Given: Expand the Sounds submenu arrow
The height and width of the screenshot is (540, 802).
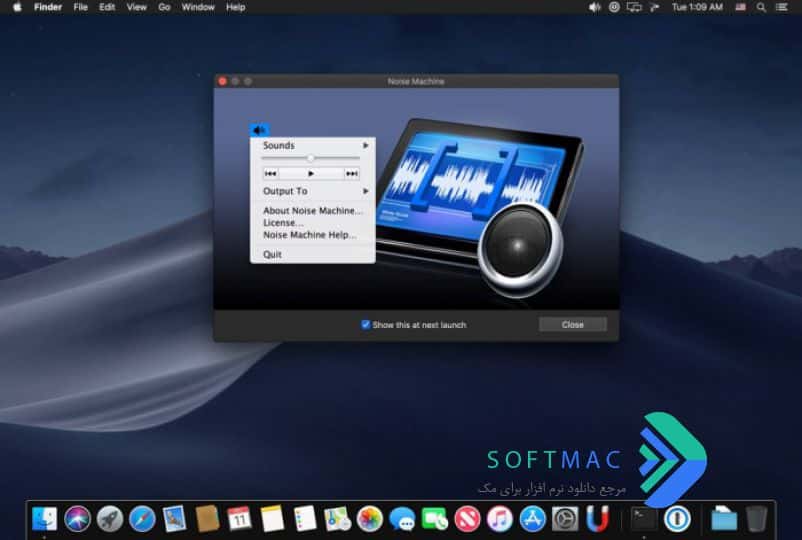Looking at the screenshot, I should click(366, 146).
